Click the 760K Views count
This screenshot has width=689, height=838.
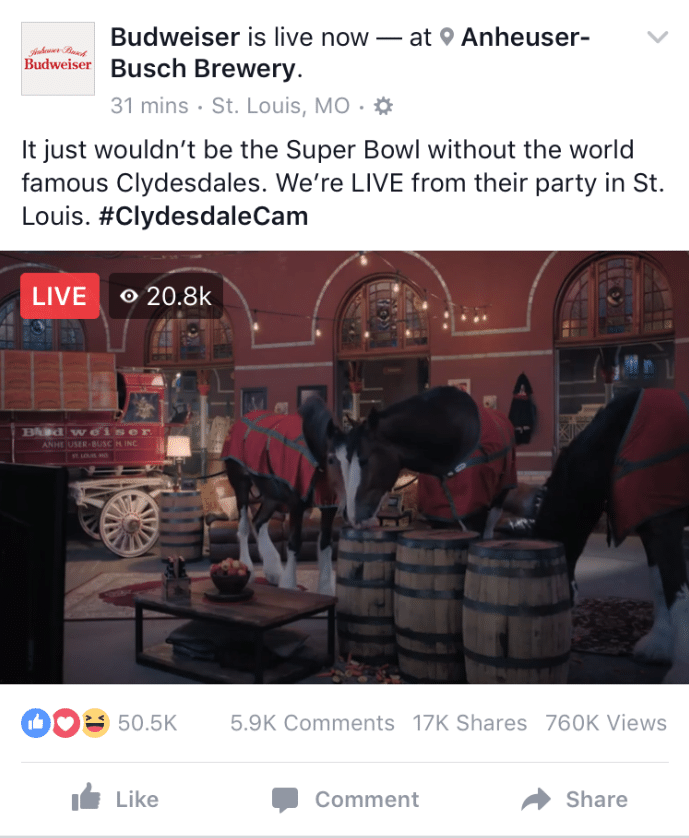pos(606,723)
